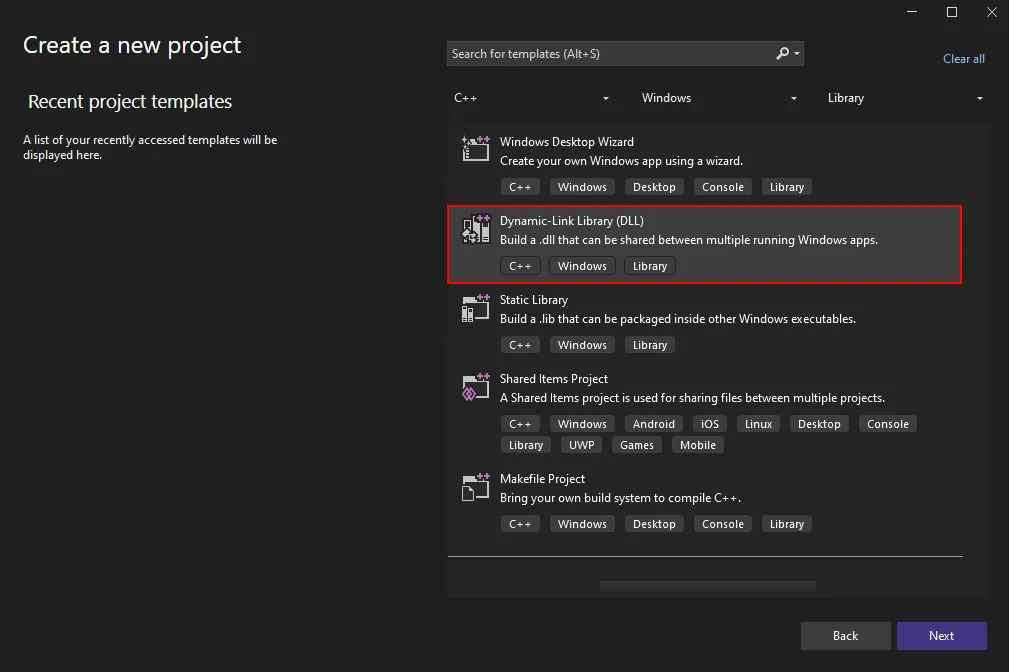1009x672 pixels.
Task: Select the Static Library title
Action: [x=533, y=300]
